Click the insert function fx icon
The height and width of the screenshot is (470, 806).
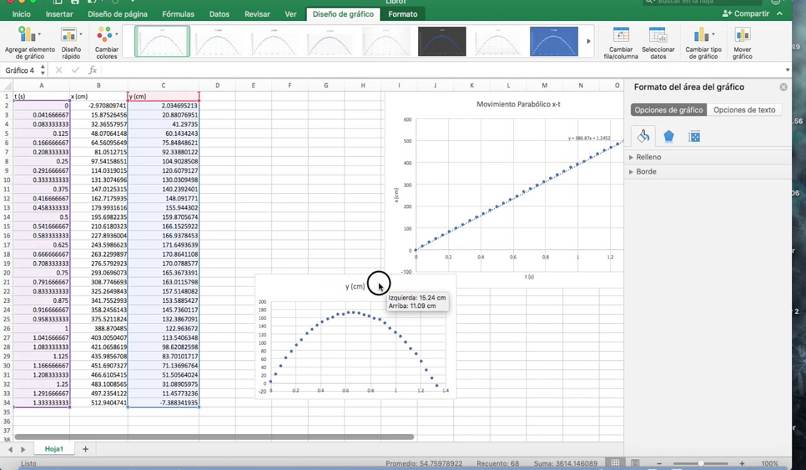pos(93,70)
